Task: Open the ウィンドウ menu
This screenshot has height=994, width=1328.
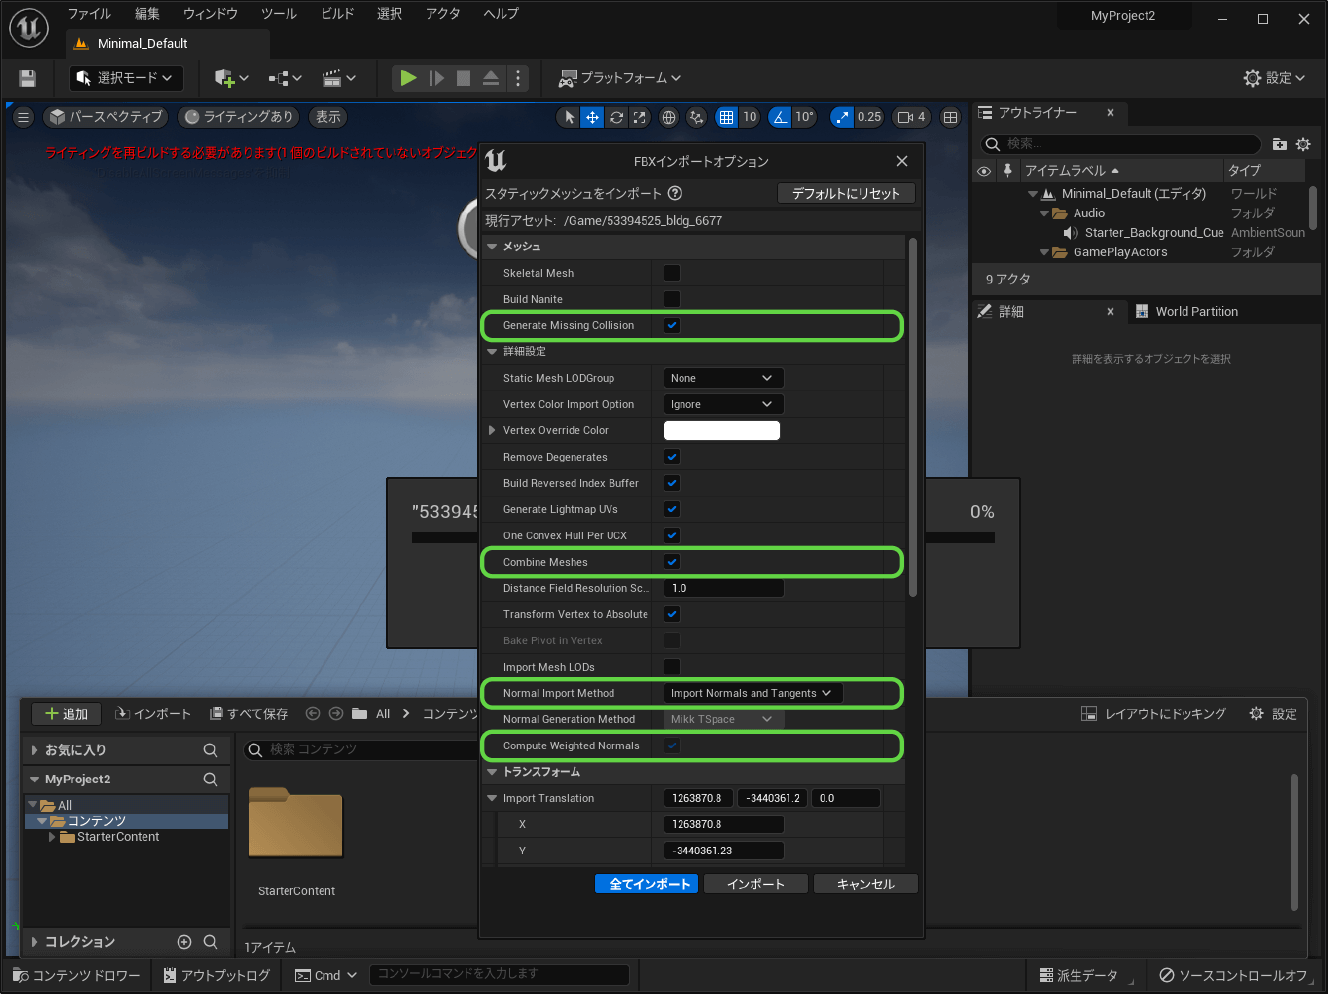Action: (x=210, y=14)
